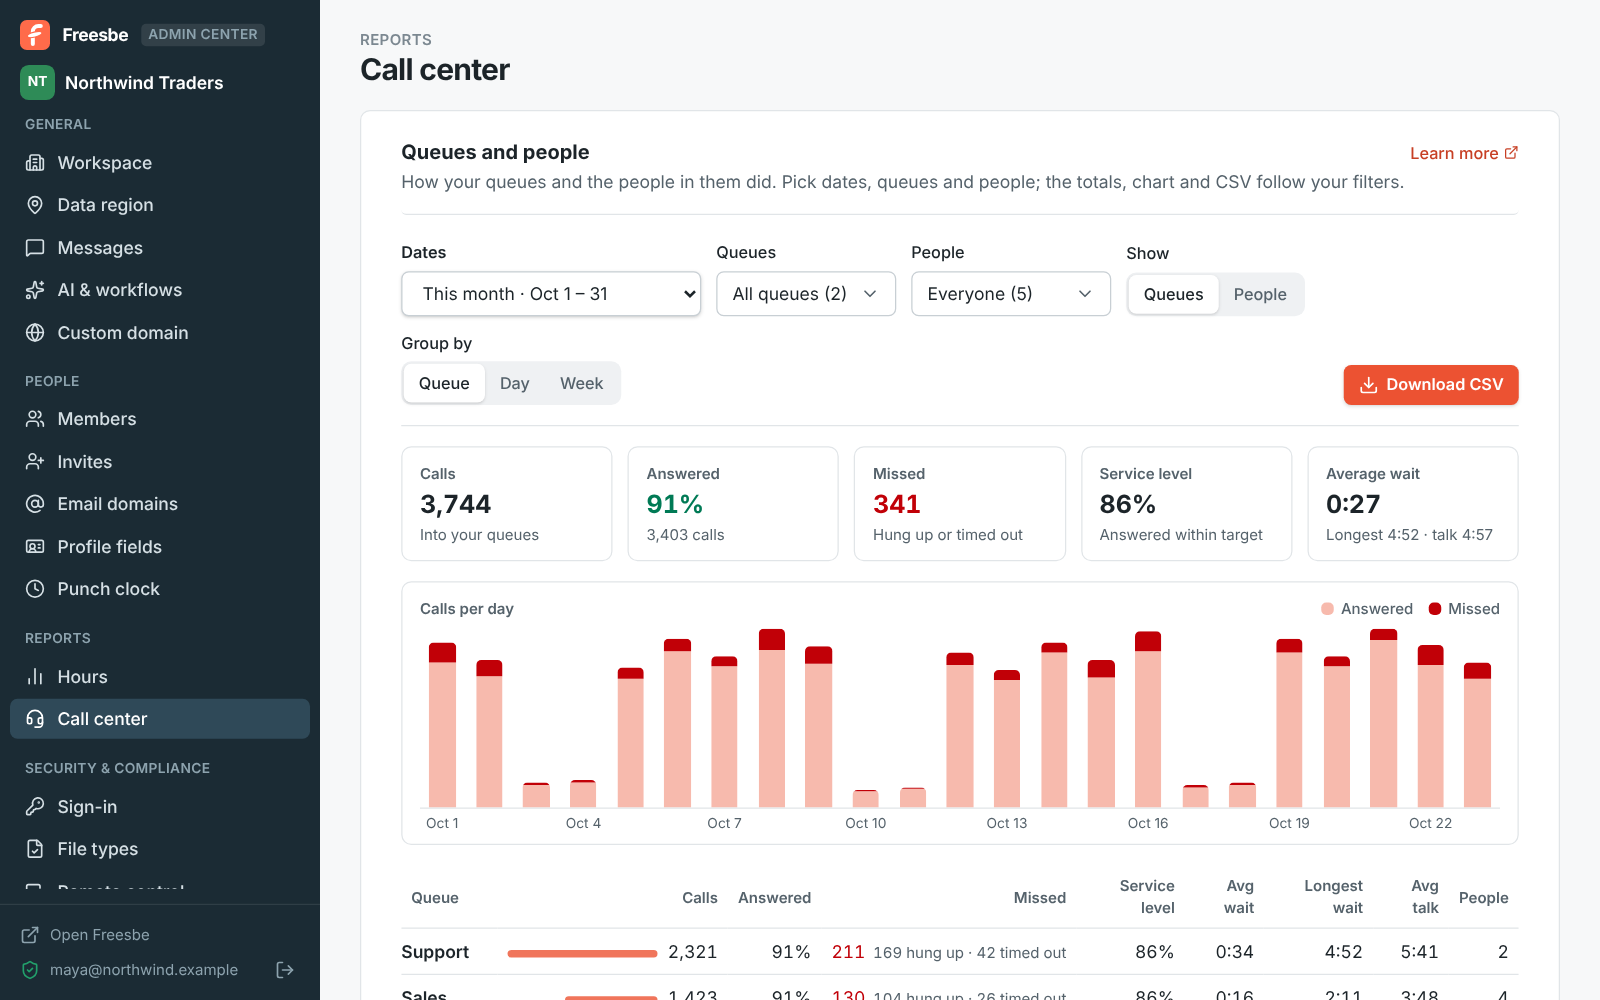Open Freesbe app link
1600x1000 pixels.
[x=86, y=935]
